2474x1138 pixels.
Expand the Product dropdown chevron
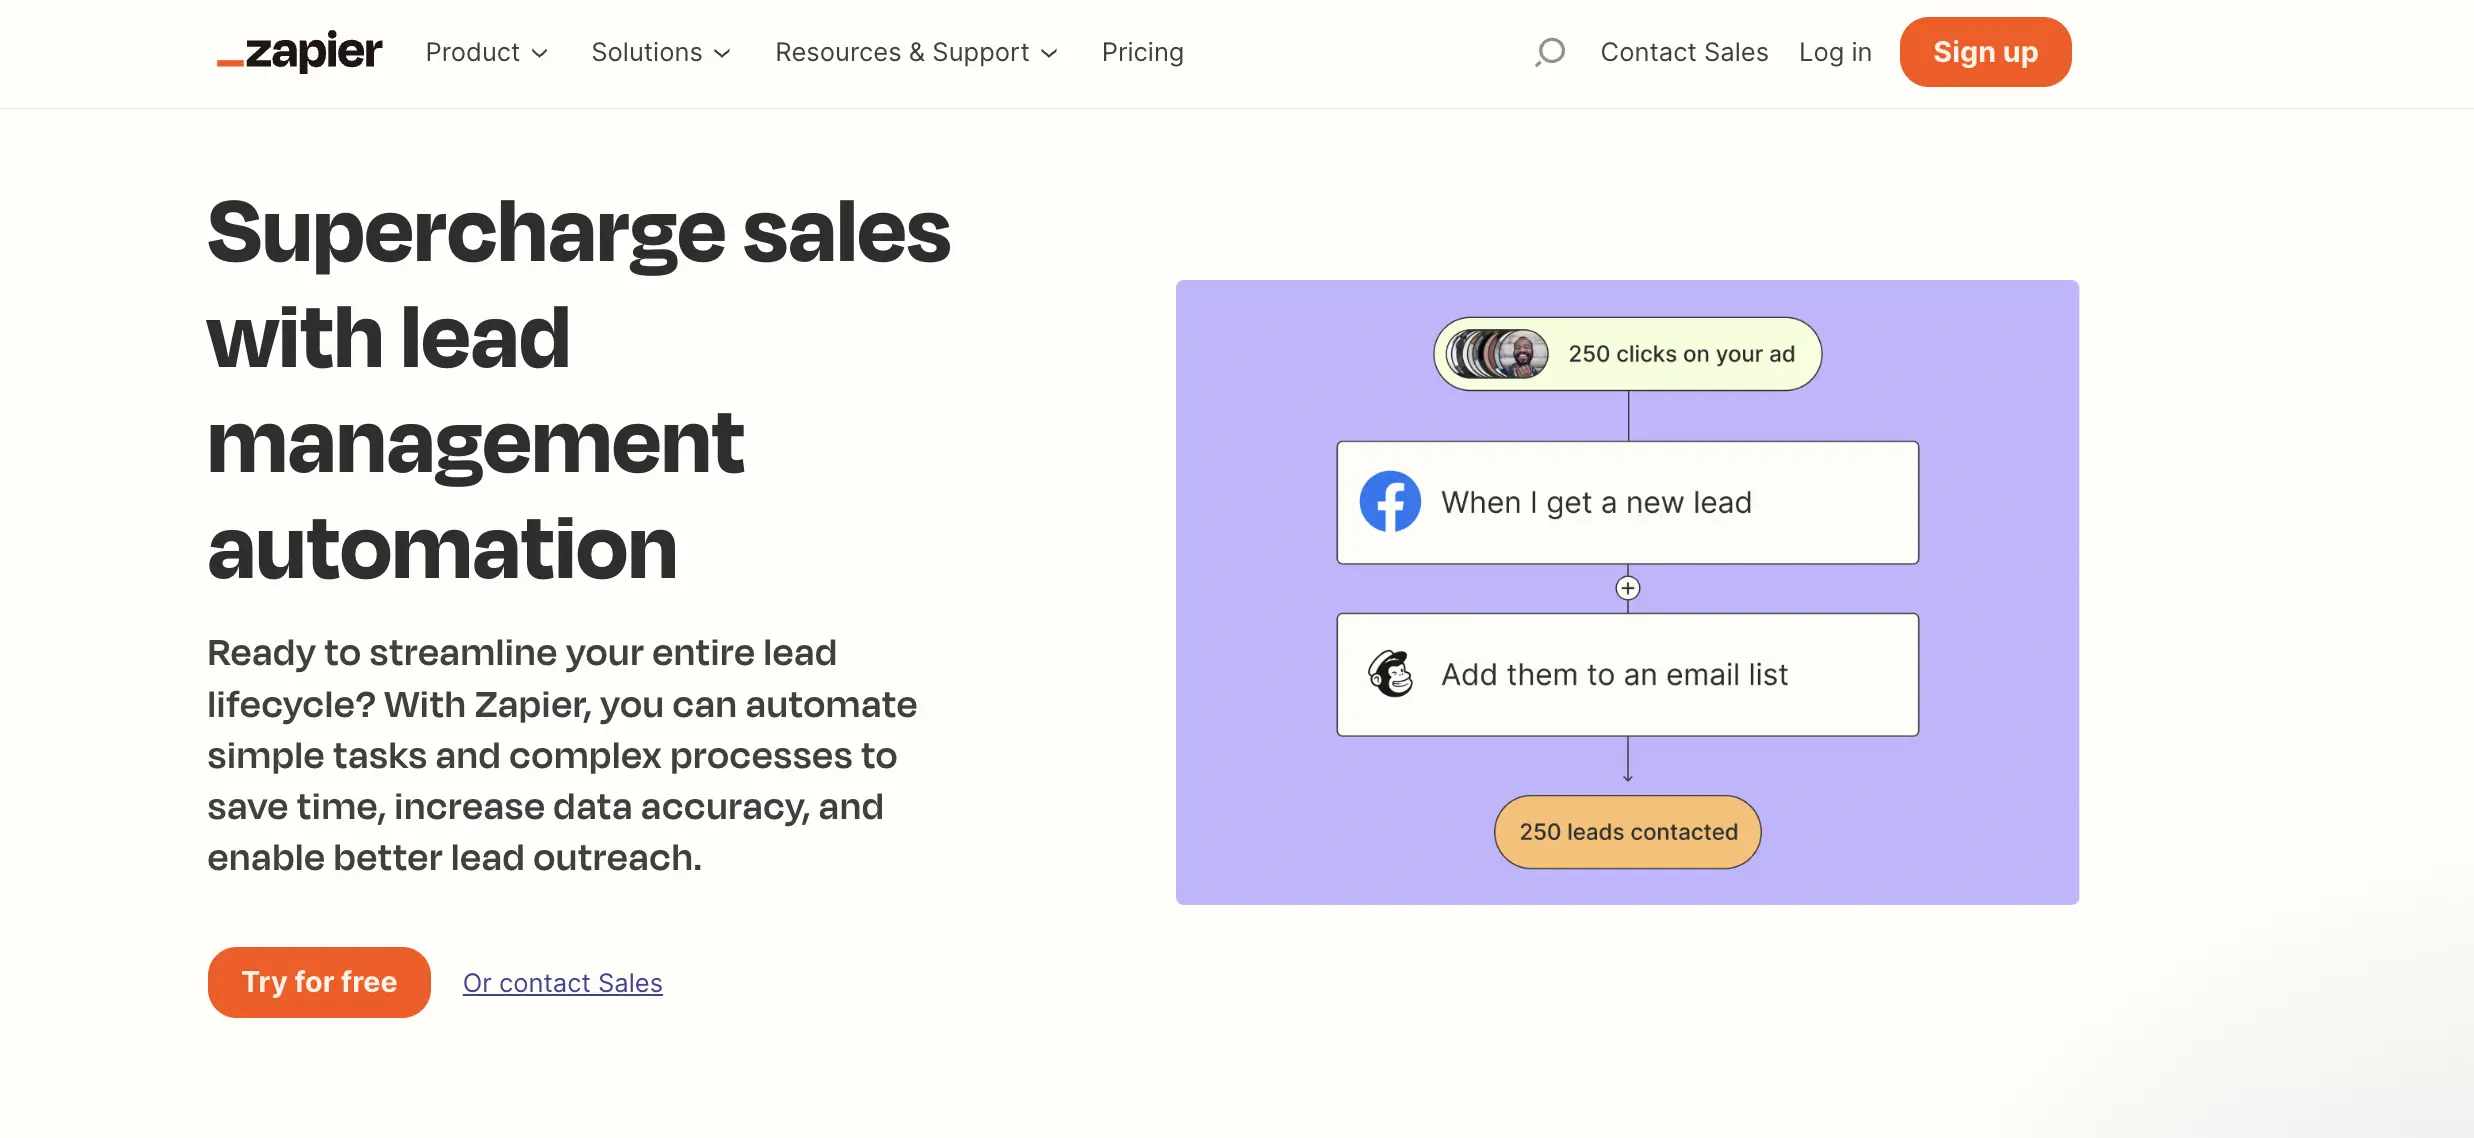point(540,53)
